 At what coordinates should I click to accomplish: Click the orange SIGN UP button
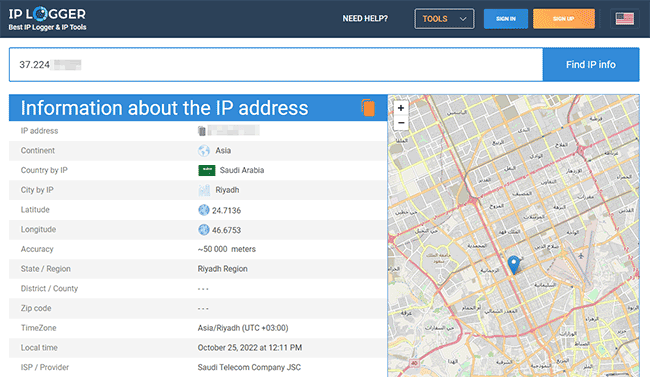[564, 19]
